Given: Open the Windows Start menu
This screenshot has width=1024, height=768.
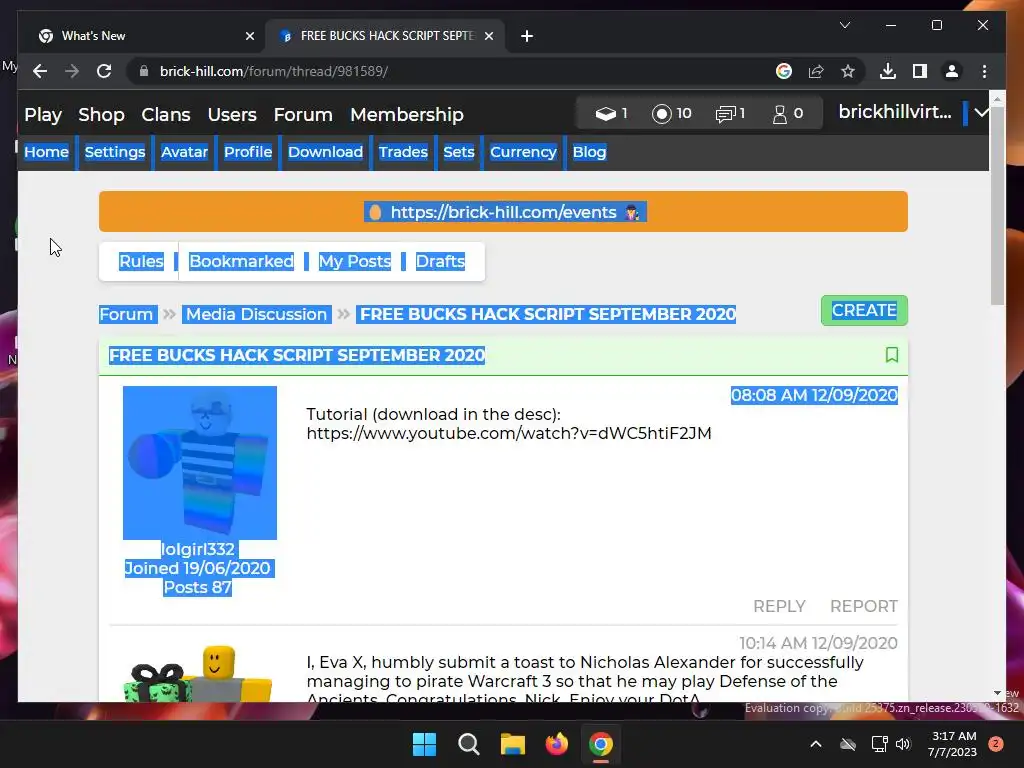Looking at the screenshot, I should click(x=424, y=744).
